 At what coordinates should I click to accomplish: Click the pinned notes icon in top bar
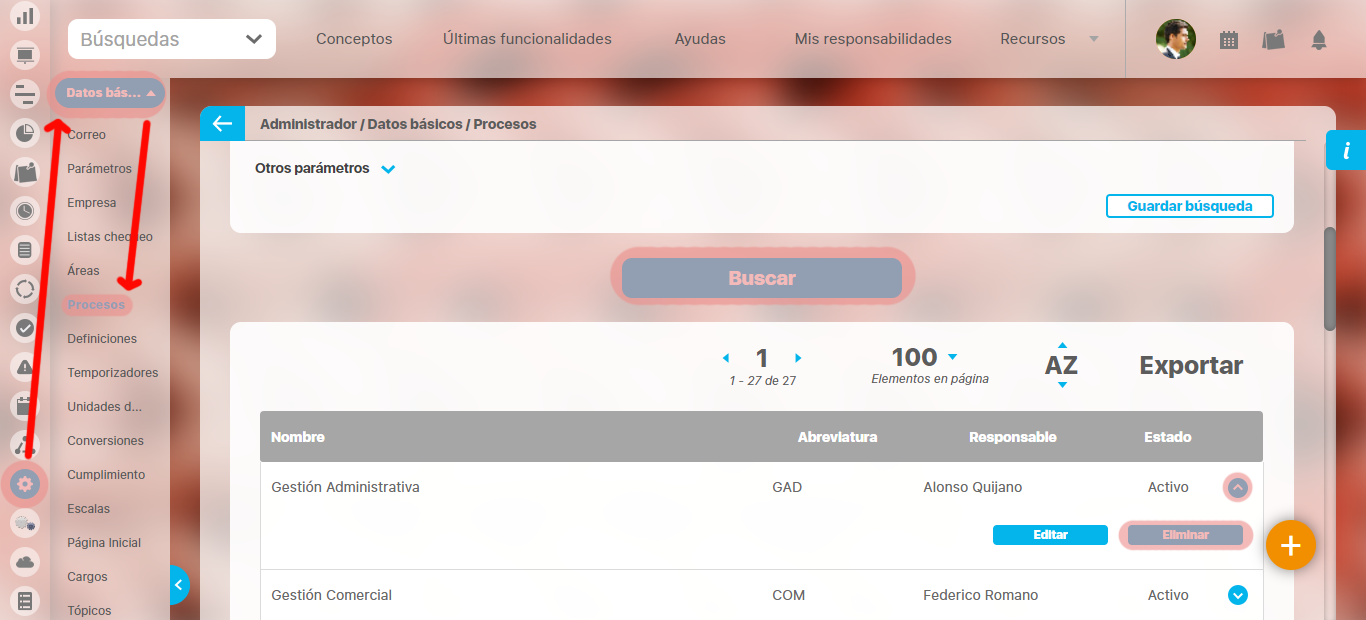tap(1273, 40)
